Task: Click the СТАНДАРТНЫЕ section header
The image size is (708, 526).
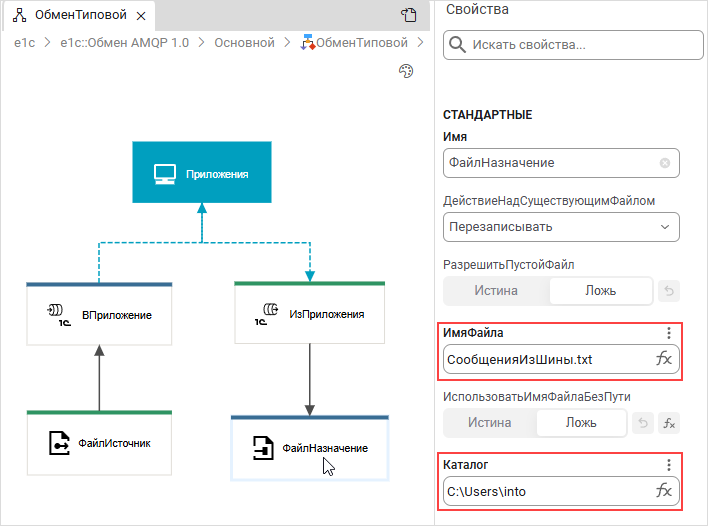Action: point(487,115)
